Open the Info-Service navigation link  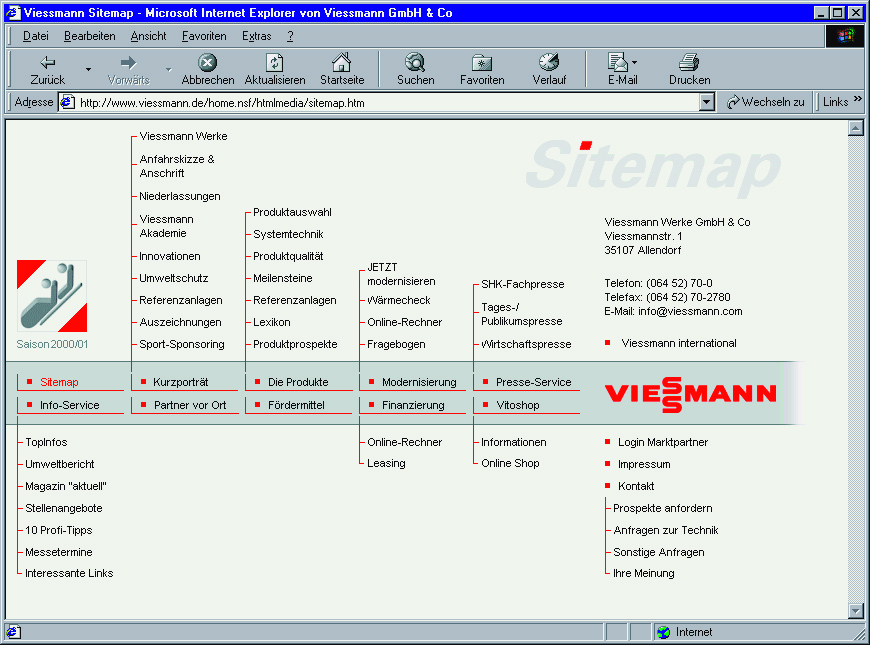point(69,405)
